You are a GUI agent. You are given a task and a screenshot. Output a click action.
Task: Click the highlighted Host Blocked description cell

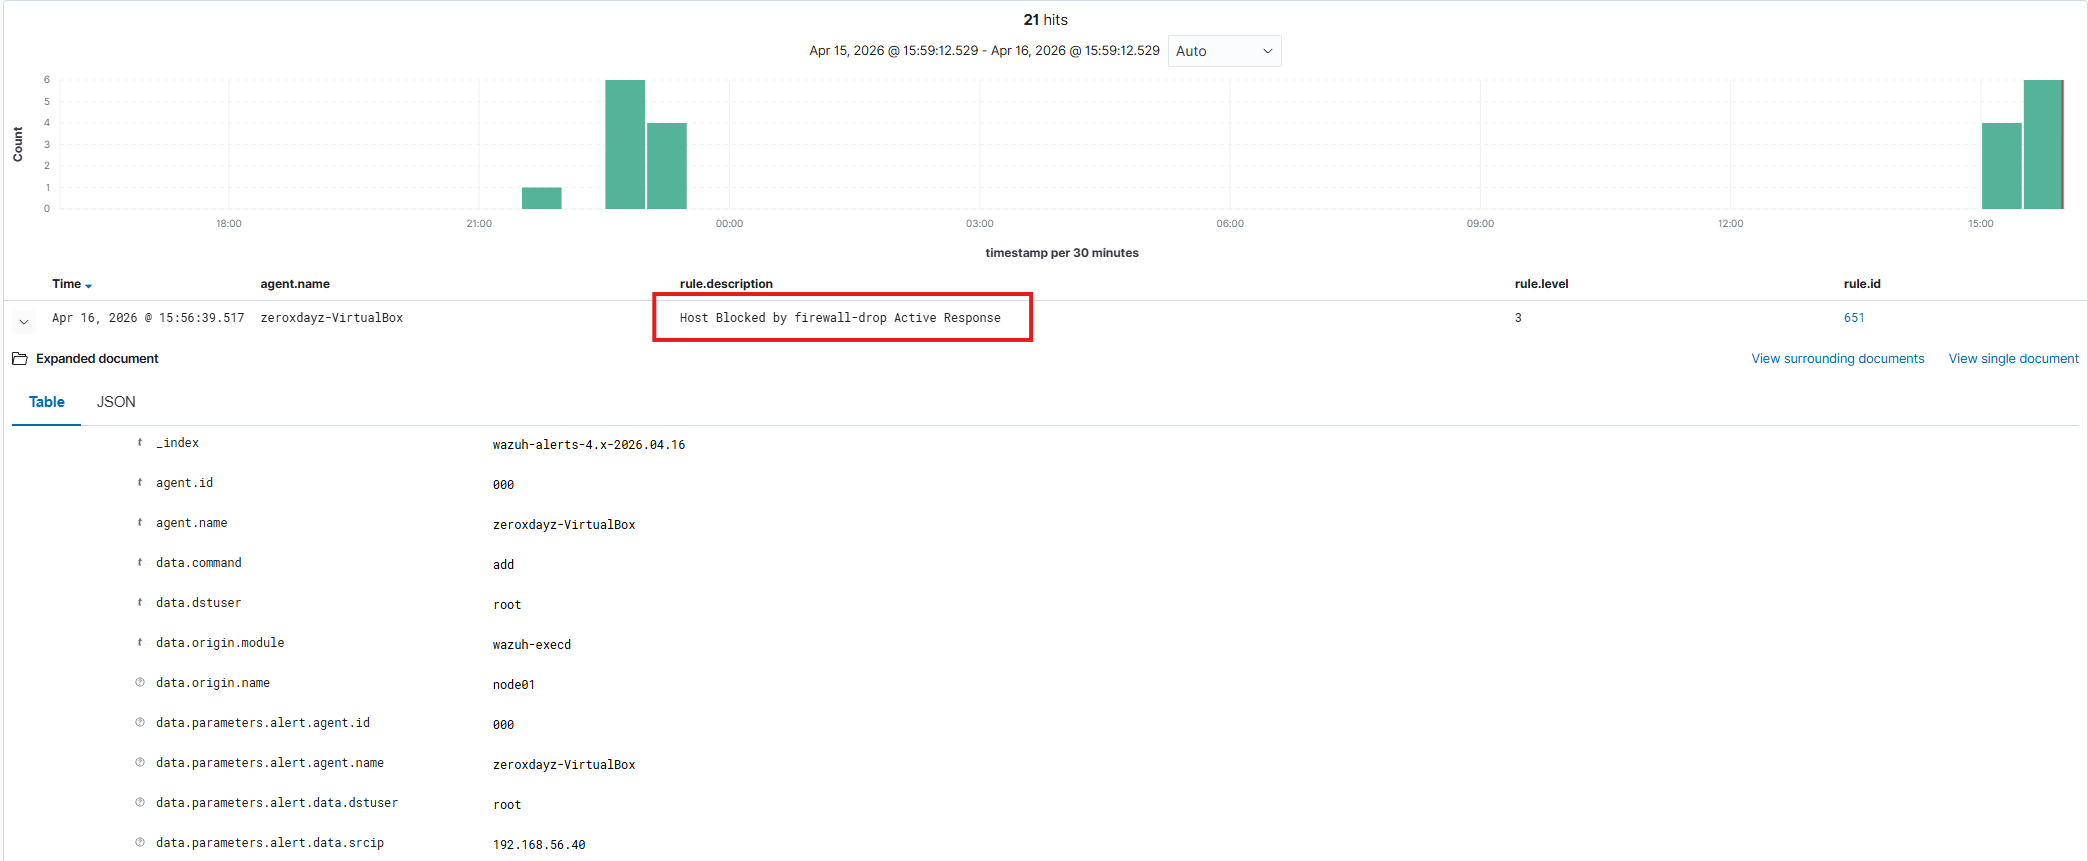[841, 318]
